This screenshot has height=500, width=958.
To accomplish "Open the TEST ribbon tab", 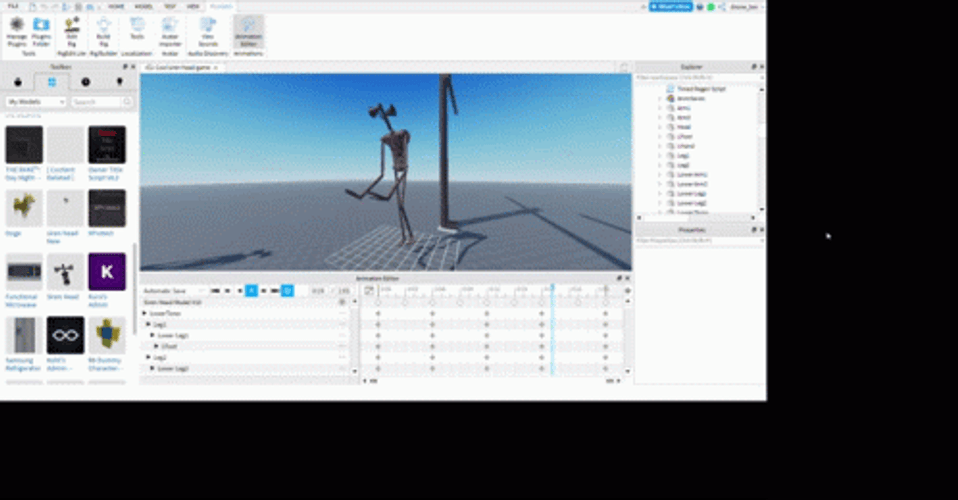I will [170, 7].
